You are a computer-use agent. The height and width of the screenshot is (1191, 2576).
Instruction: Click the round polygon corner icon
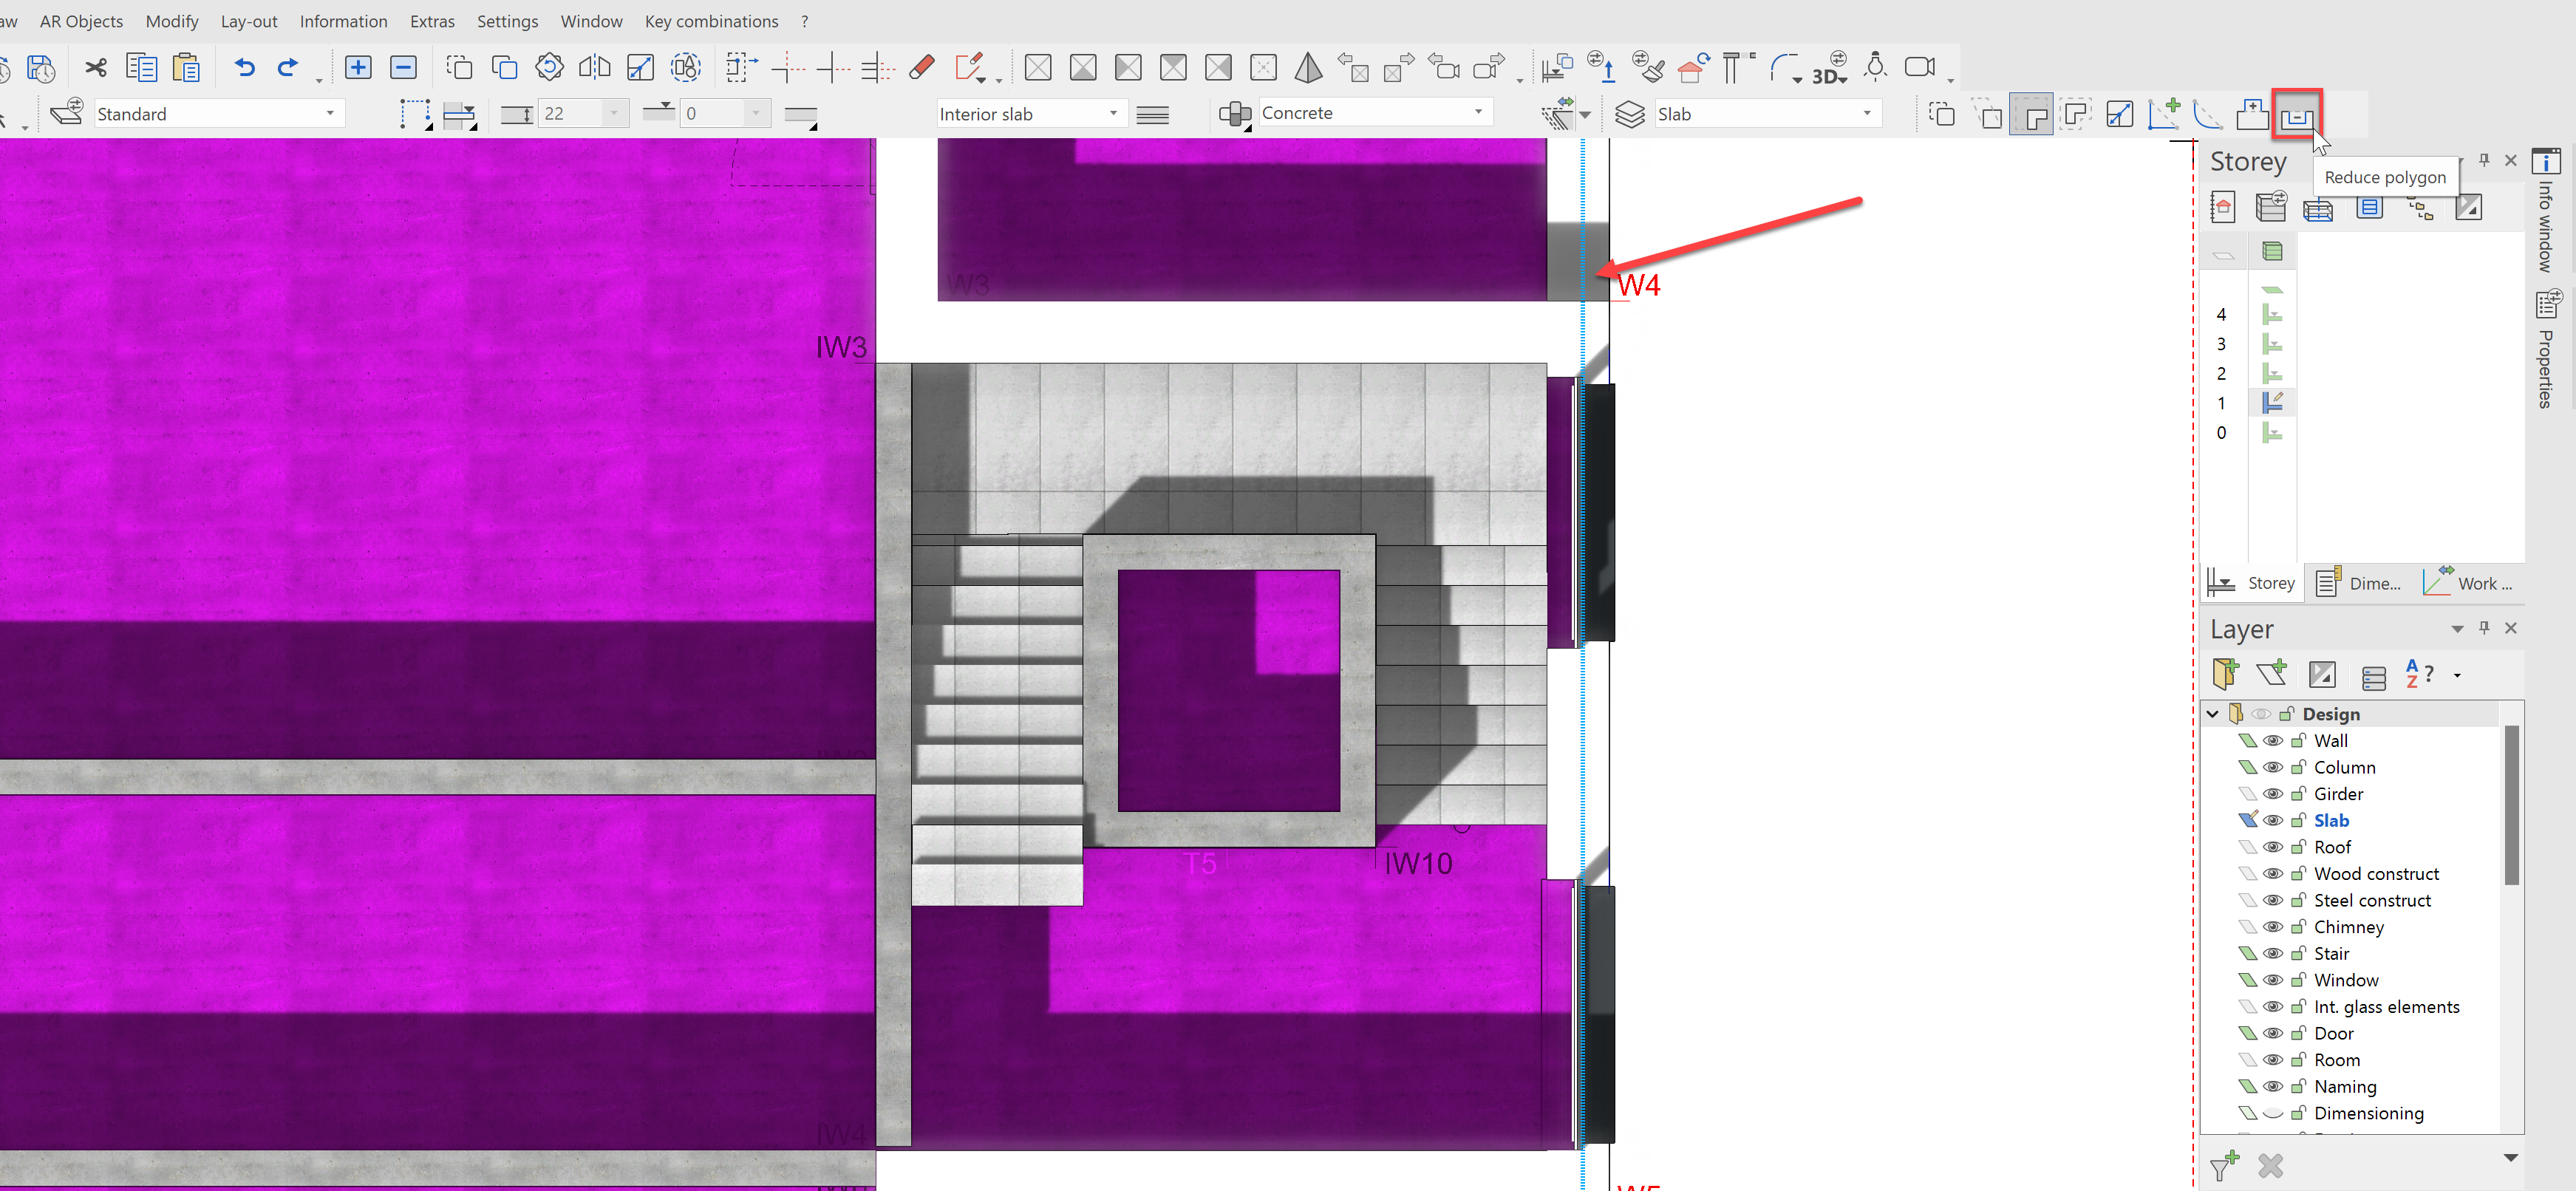click(2208, 115)
